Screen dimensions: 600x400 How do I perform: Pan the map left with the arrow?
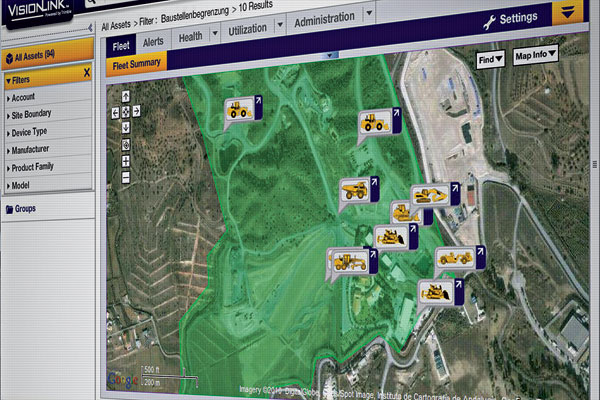point(116,113)
